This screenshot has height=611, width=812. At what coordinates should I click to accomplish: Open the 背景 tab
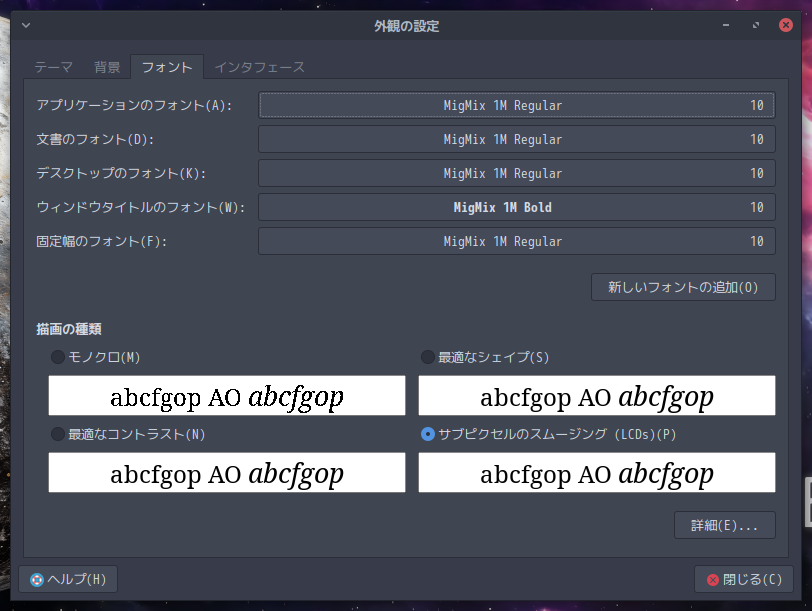point(106,67)
